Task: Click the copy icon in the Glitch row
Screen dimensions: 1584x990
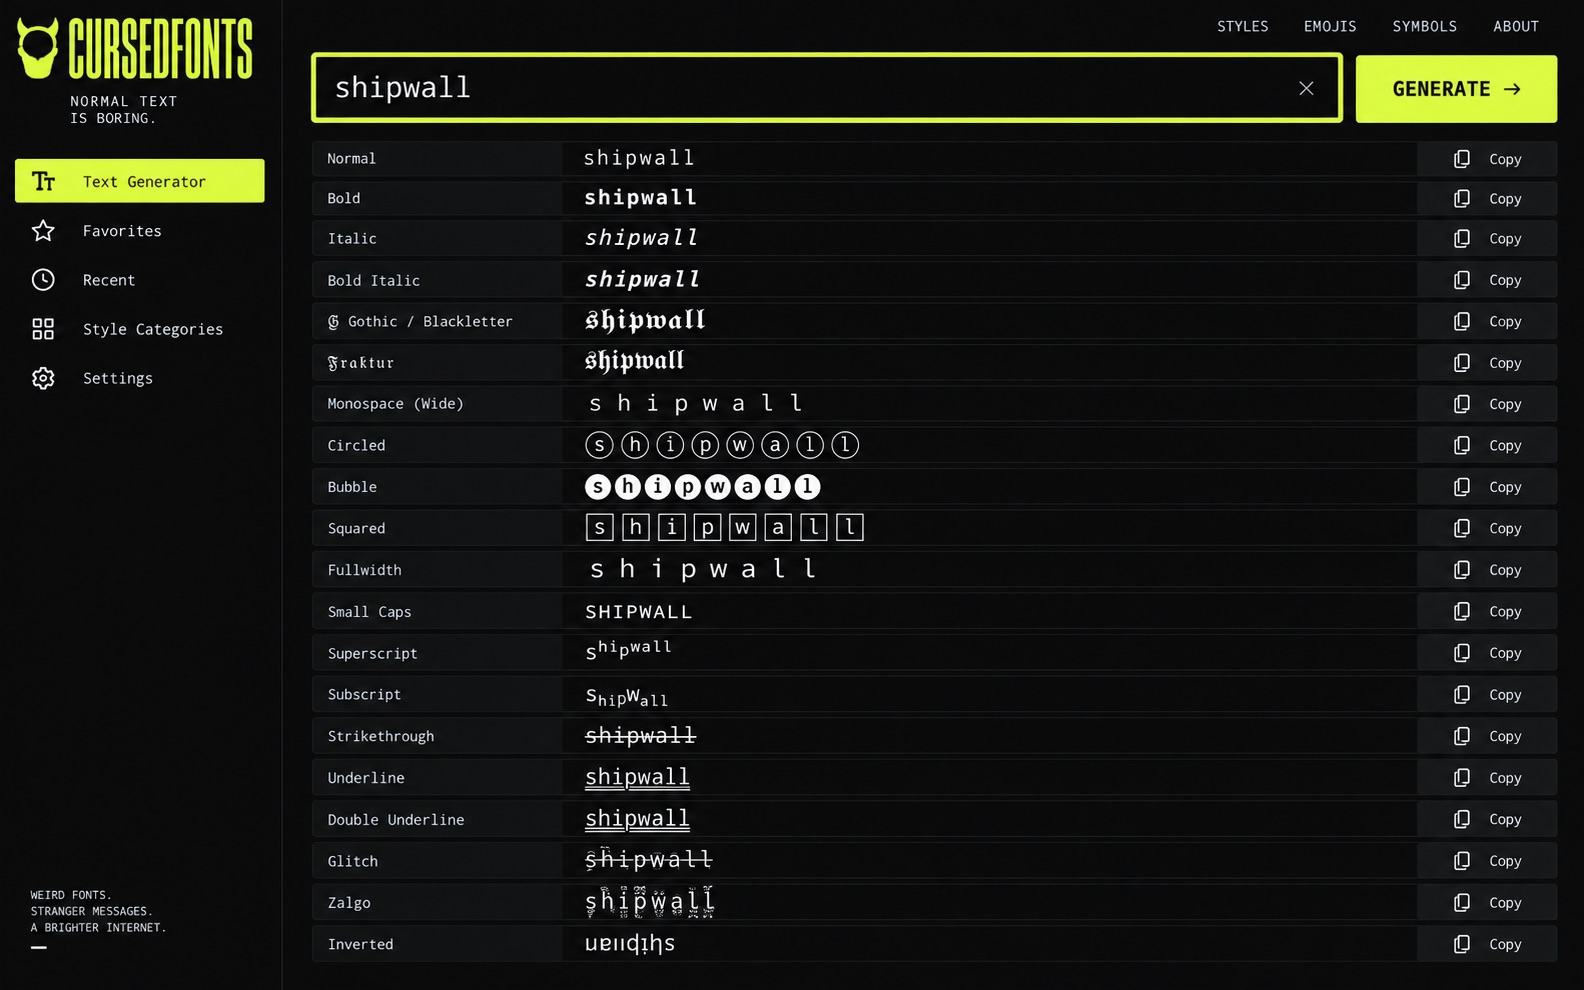Action: 1462,861
